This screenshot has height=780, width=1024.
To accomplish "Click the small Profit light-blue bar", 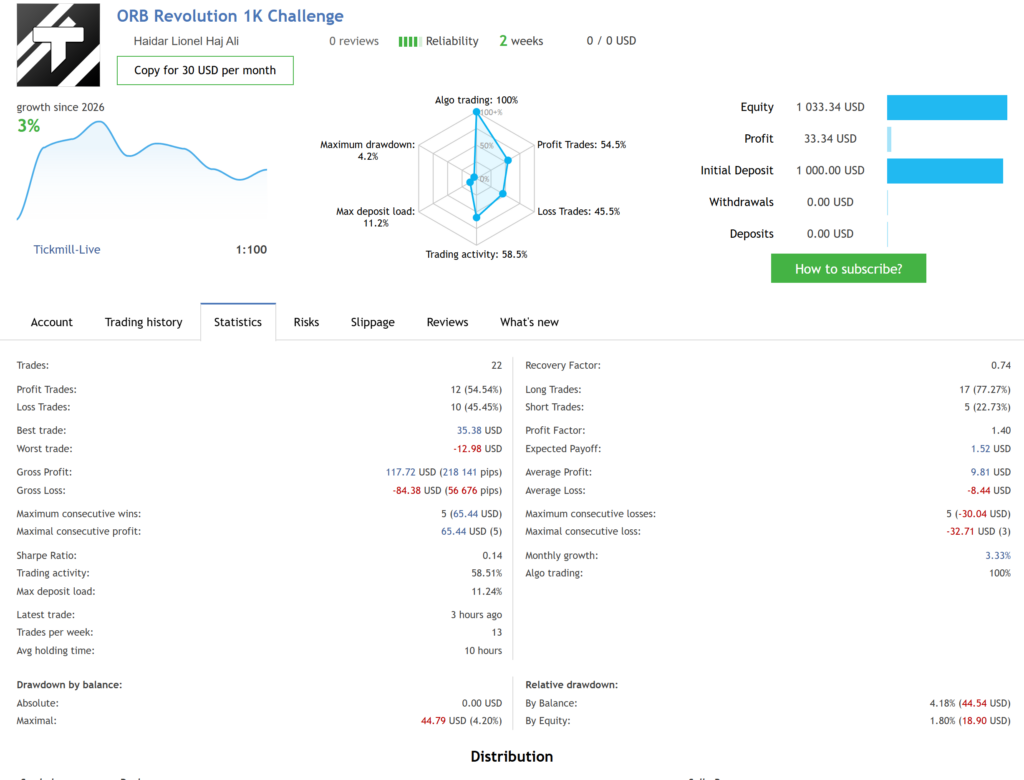I will coord(889,139).
